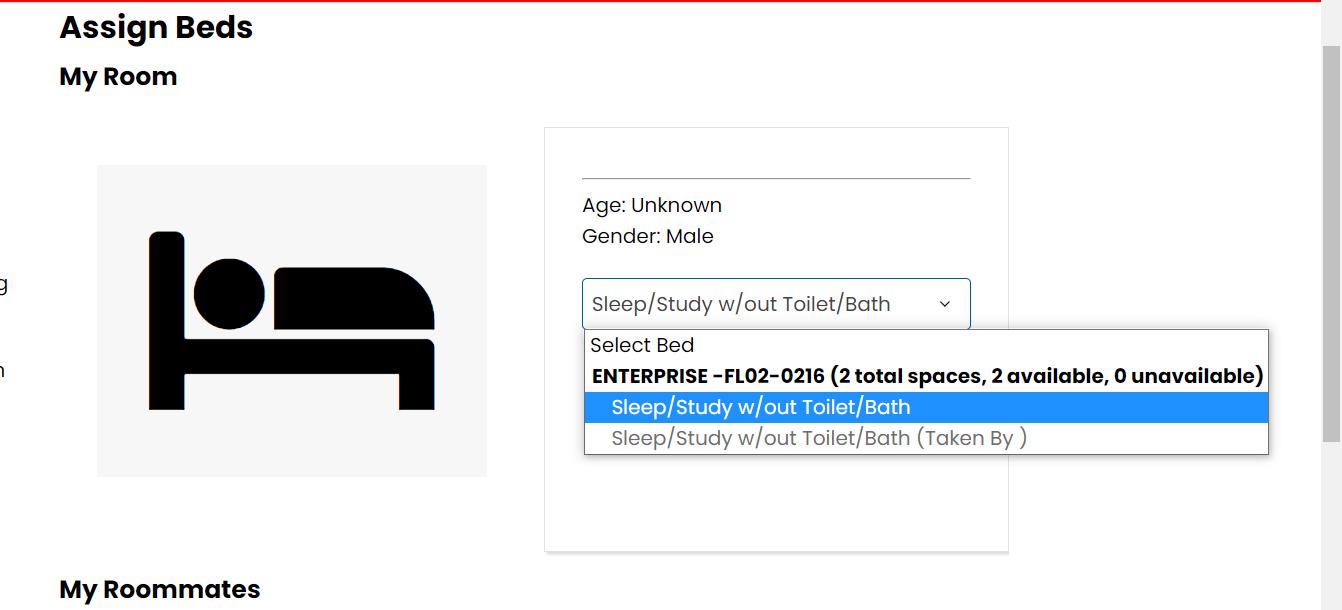Screen dimensions: 1342x610
Task: Click the head circle in bed icon
Action: pos(229,294)
